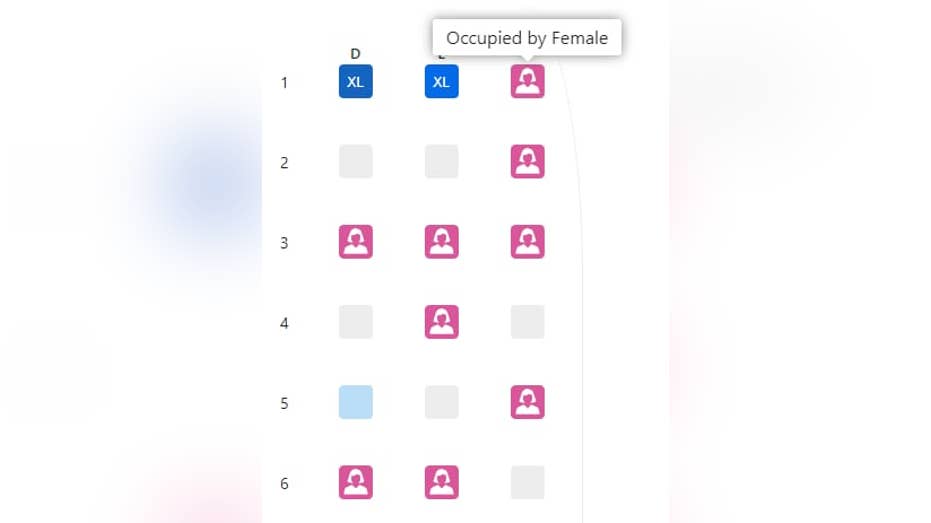
Task: Click female-occupied seat in row 3 column D
Action: (356, 242)
